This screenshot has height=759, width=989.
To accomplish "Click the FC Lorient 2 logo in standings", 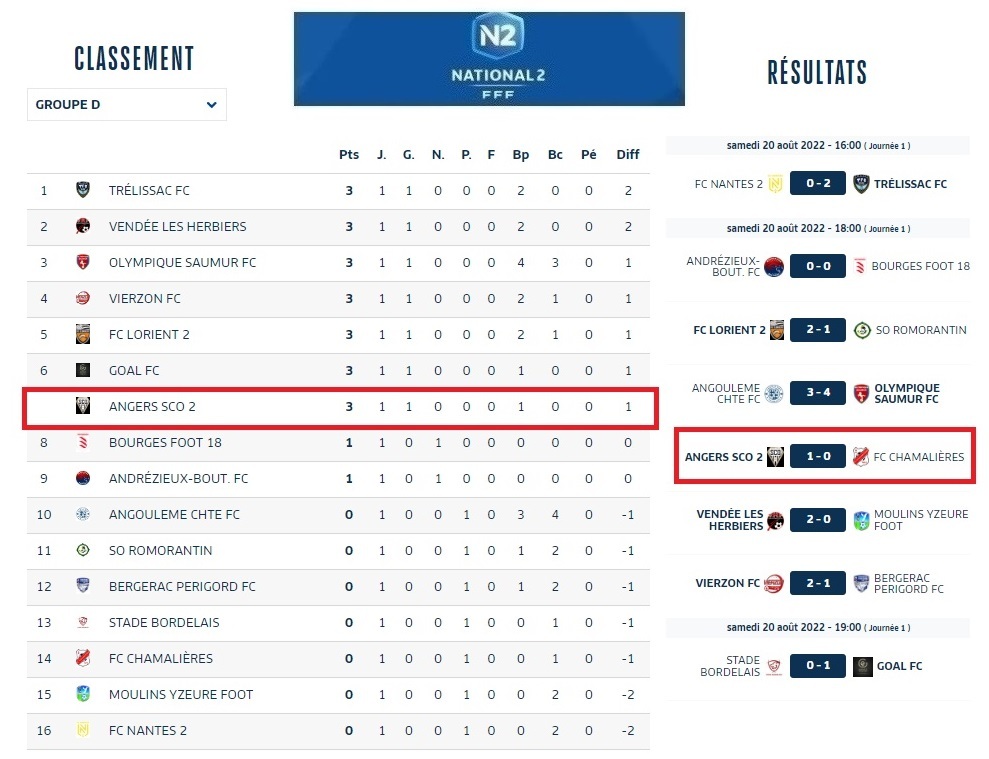I will click(x=83, y=334).
